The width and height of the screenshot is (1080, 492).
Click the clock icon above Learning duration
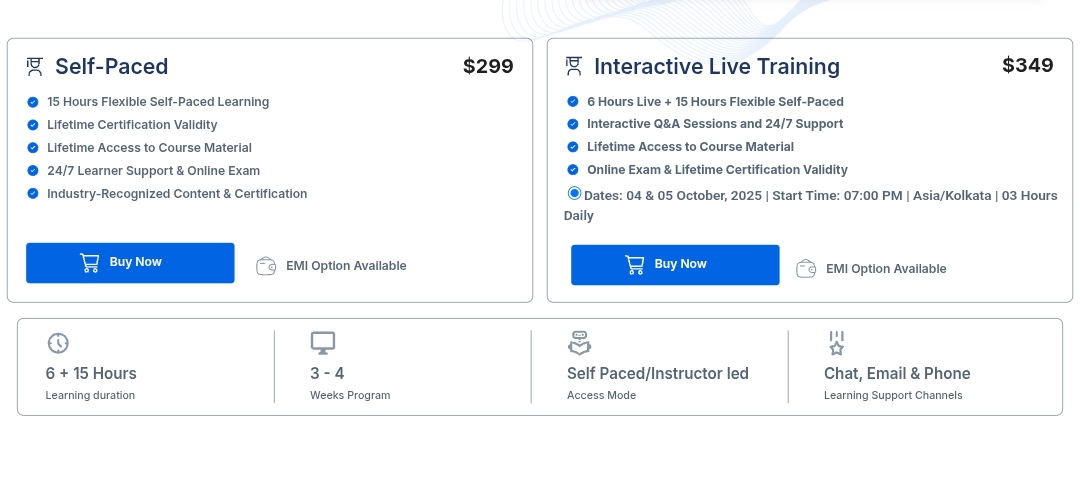tap(58, 343)
